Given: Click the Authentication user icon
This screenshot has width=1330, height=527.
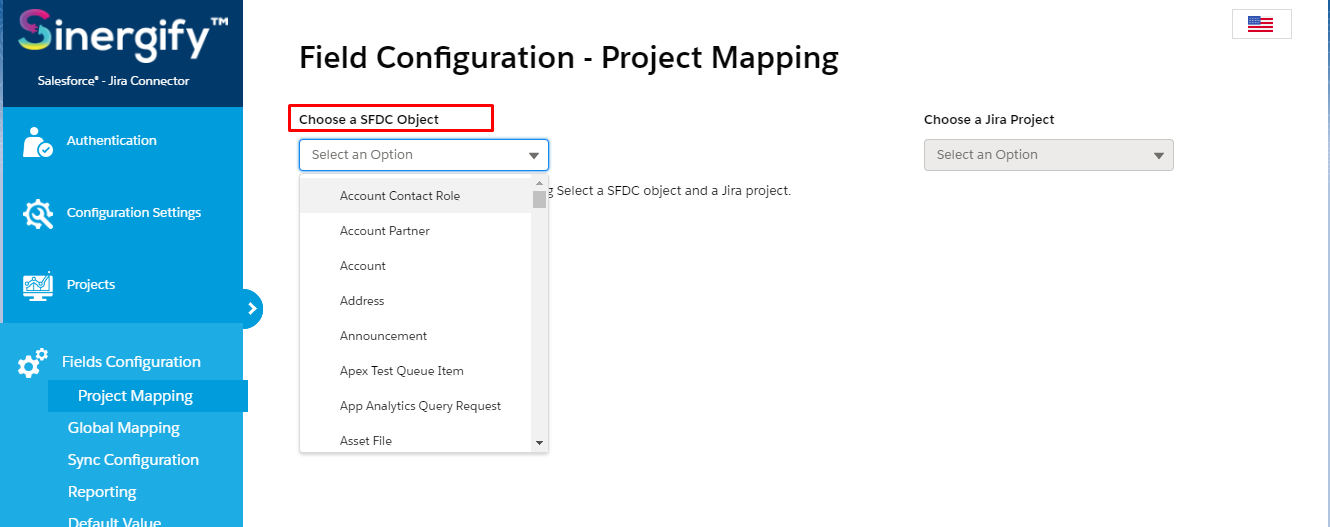Looking at the screenshot, I should pos(37,142).
